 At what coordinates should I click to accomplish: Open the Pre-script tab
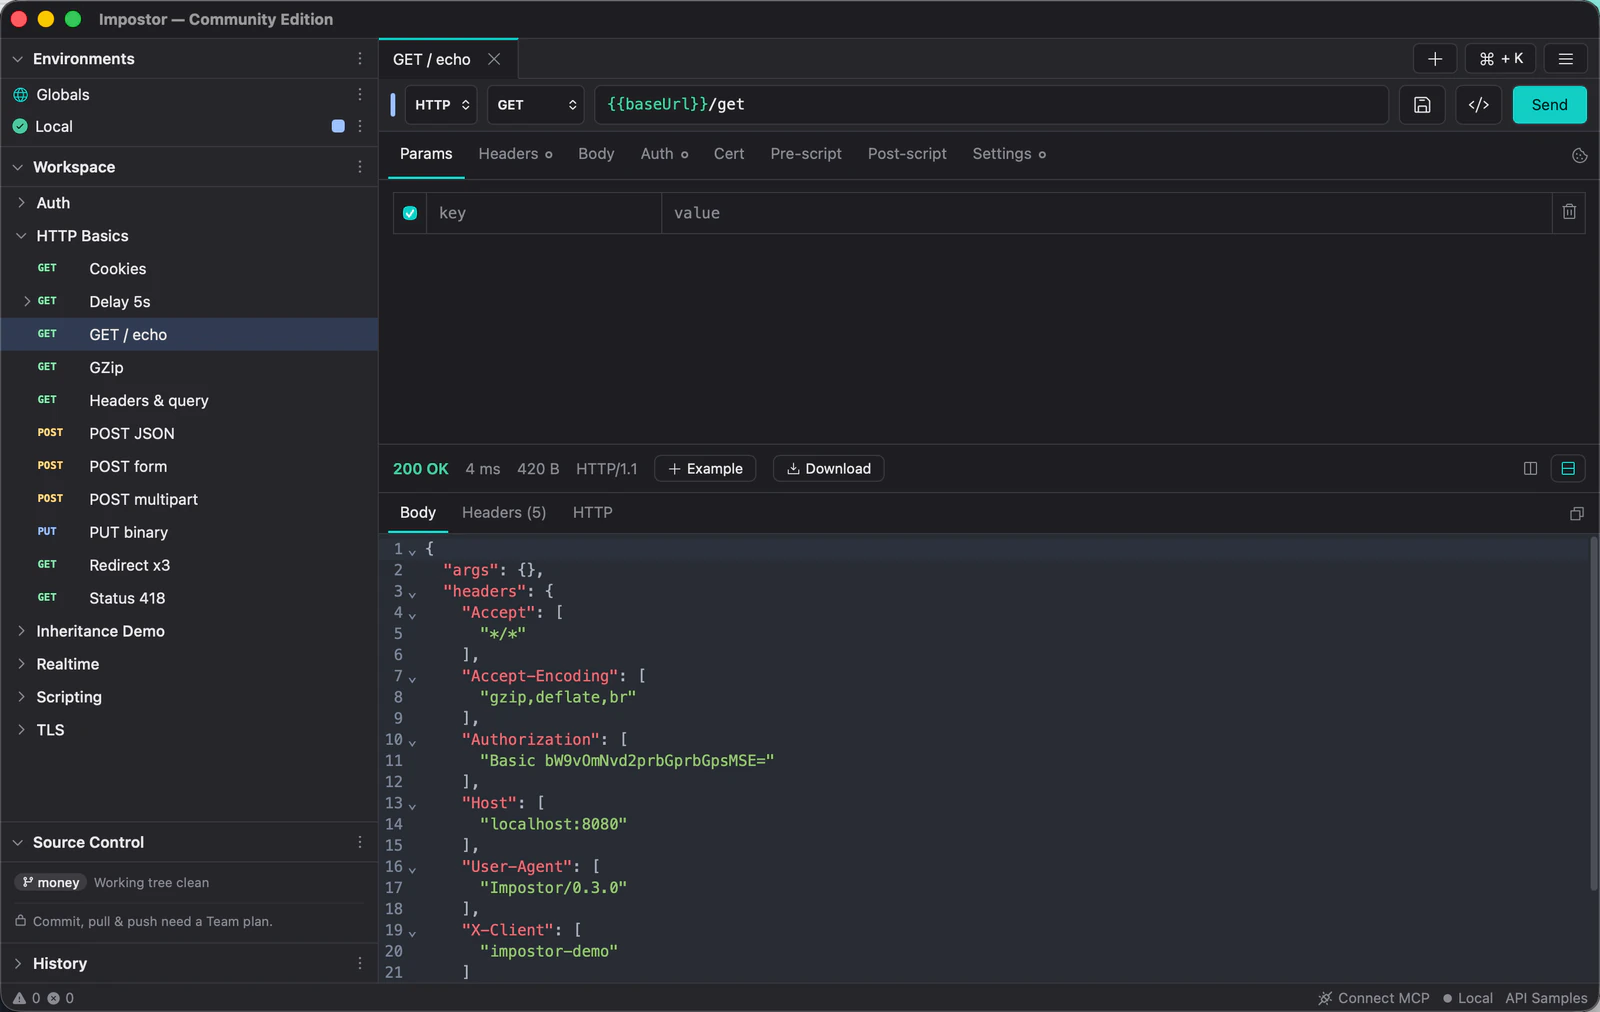coord(806,154)
